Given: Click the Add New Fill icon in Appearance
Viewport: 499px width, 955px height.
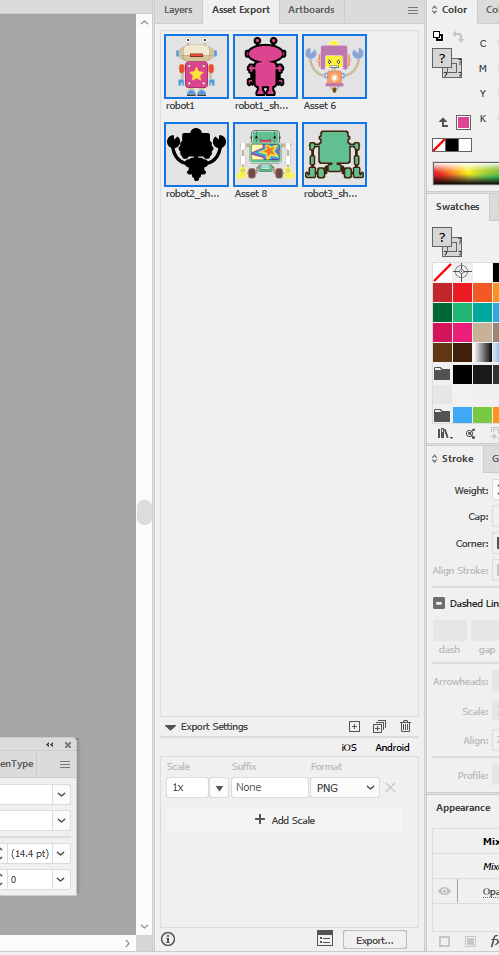Looking at the screenshot, I should [x=470, y=942].
